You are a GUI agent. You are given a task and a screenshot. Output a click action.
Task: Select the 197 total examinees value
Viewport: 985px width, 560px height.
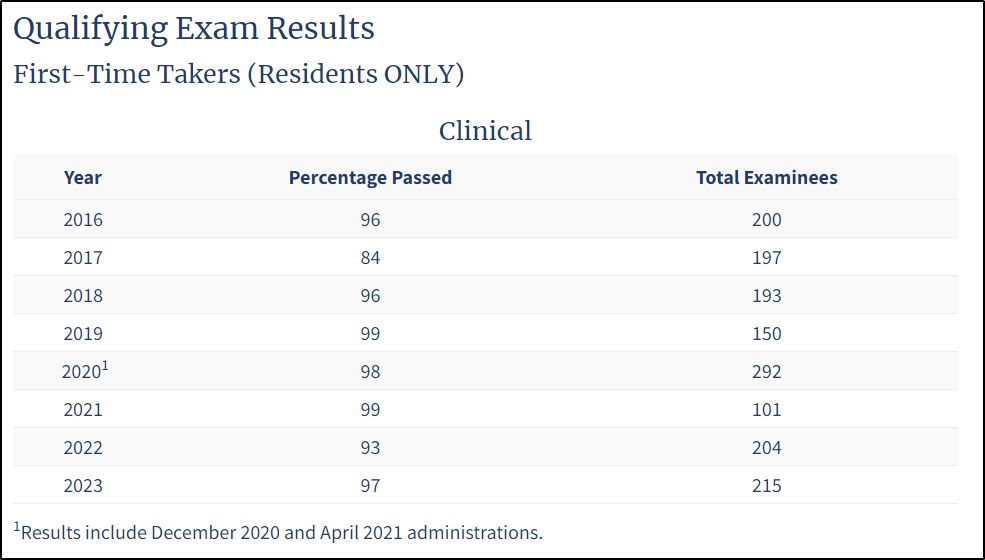tap(767, 258)
